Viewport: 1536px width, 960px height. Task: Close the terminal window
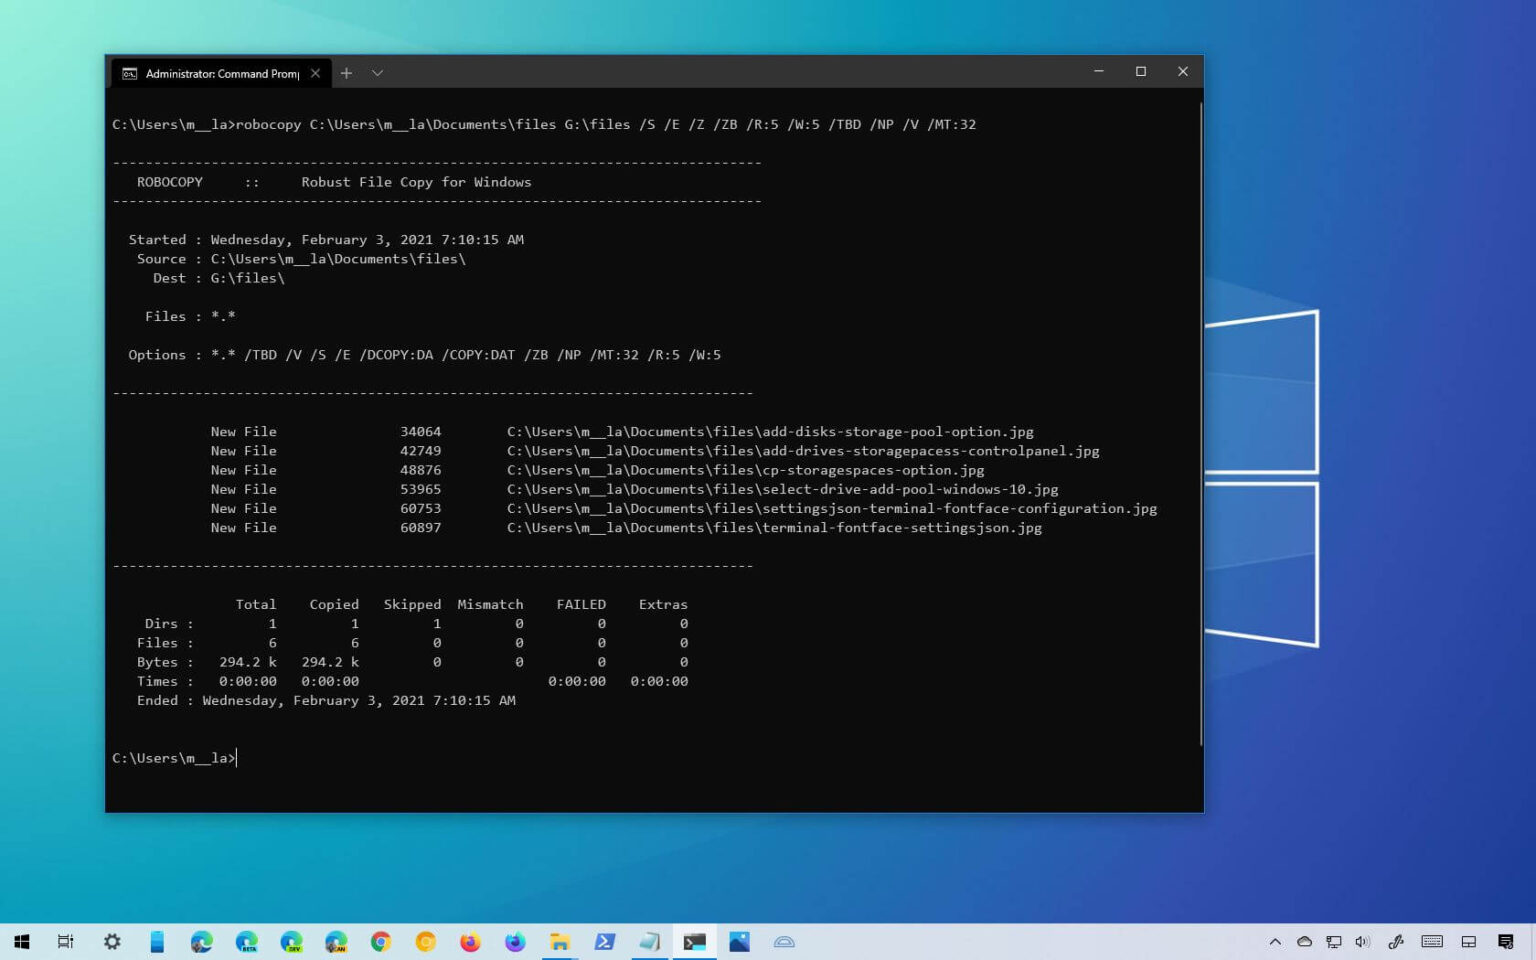click(1183, 72)
